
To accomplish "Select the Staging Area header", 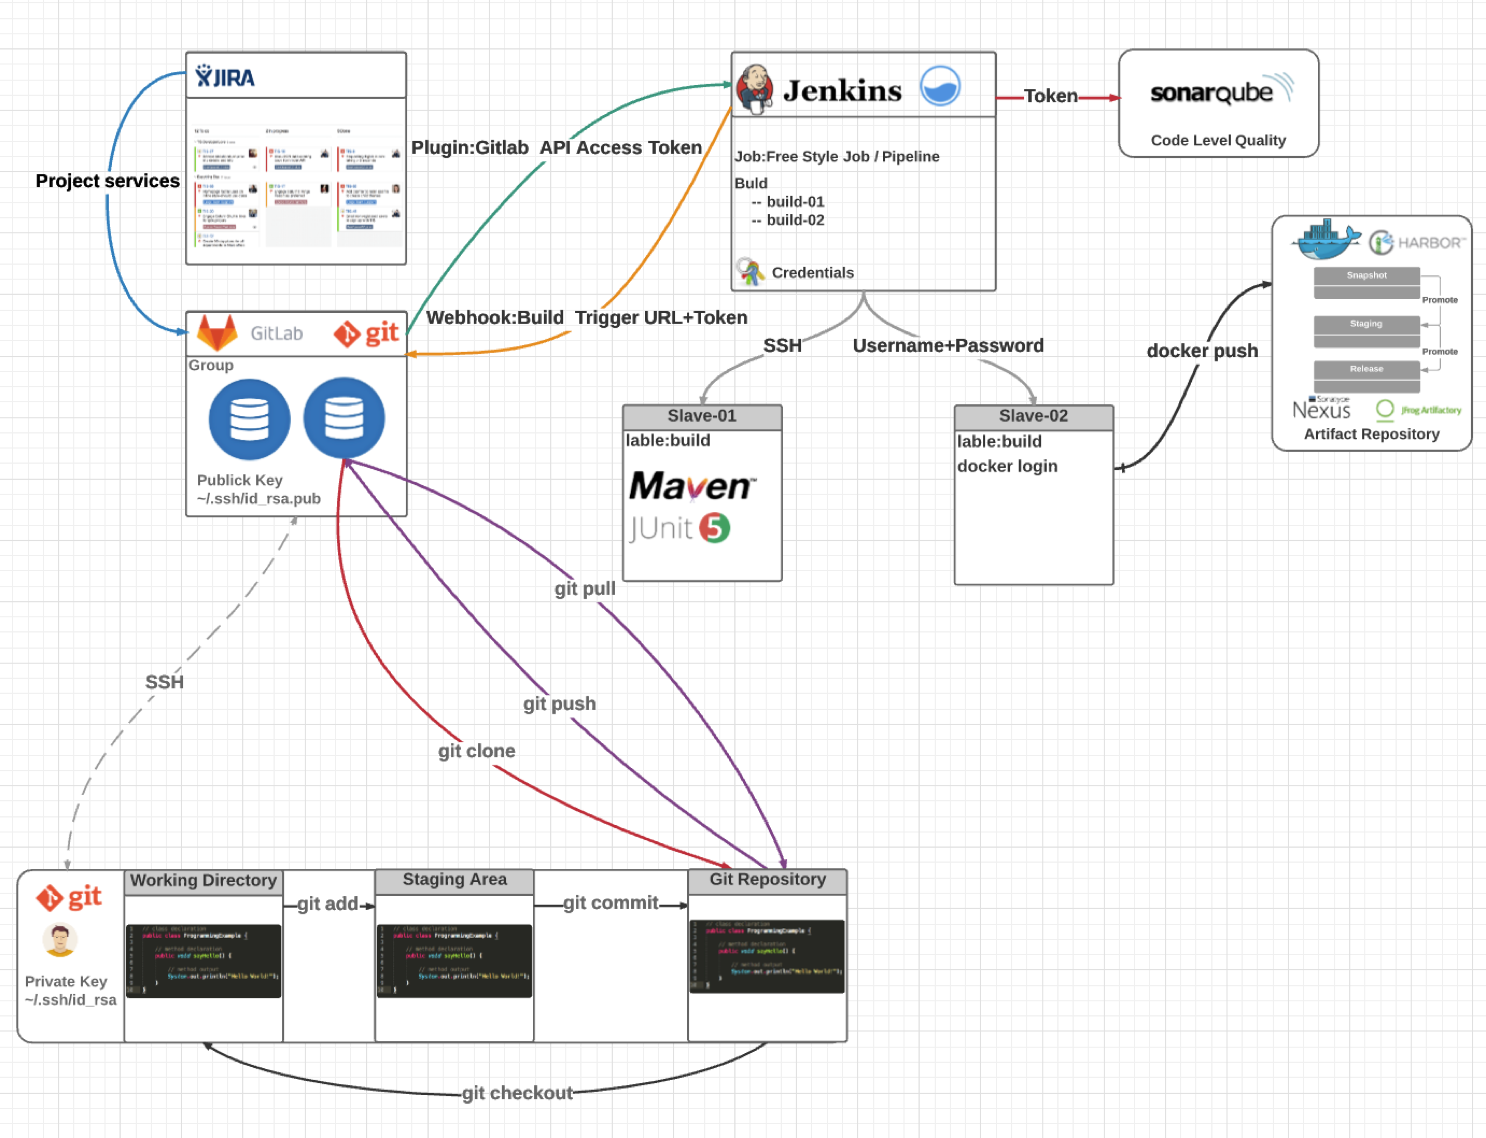I will click(x=454, y=880).
